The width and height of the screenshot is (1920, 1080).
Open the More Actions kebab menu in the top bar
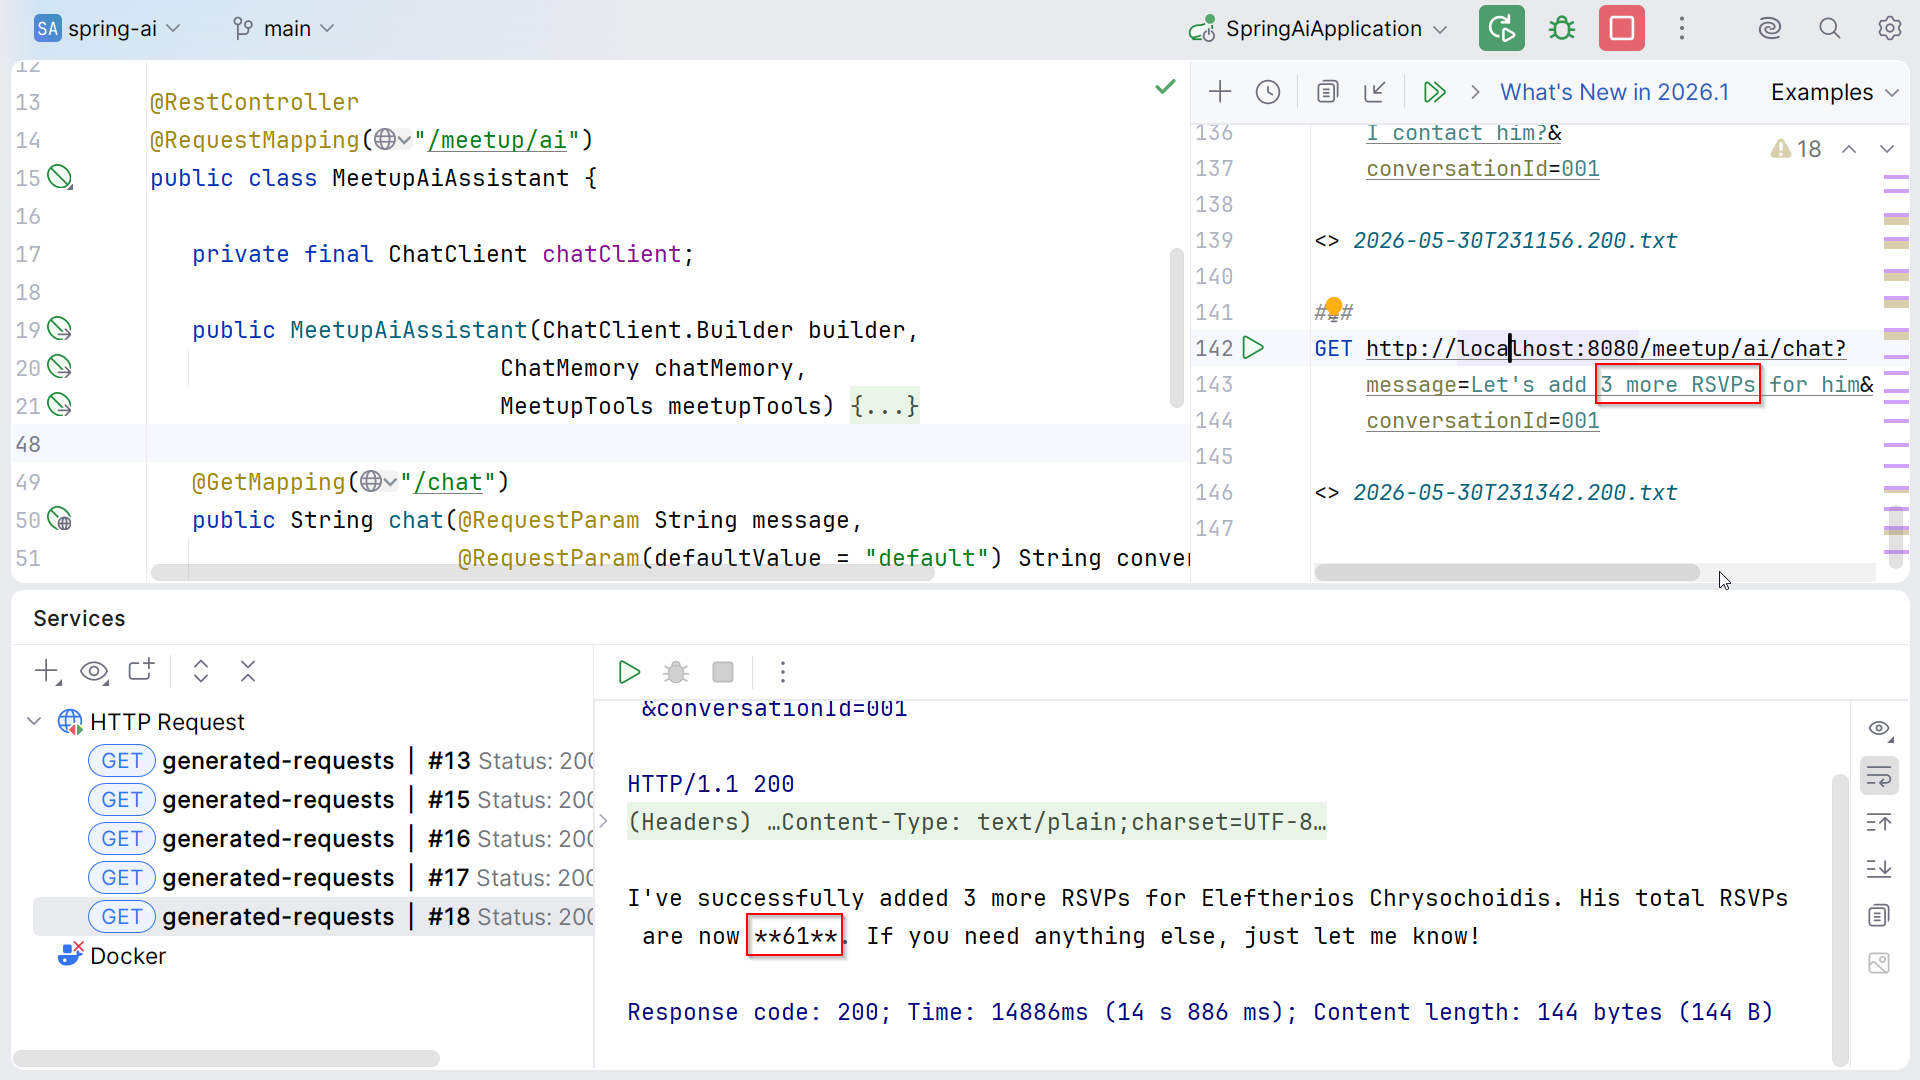[x=1682, y=28]
